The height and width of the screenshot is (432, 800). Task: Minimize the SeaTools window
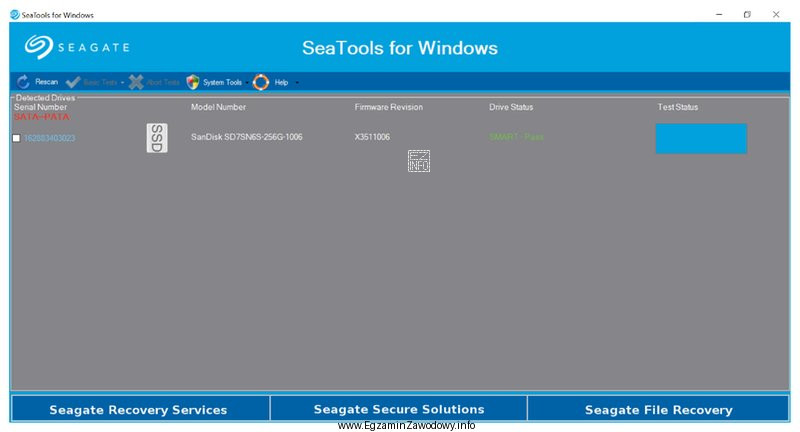tap(719, 14)
